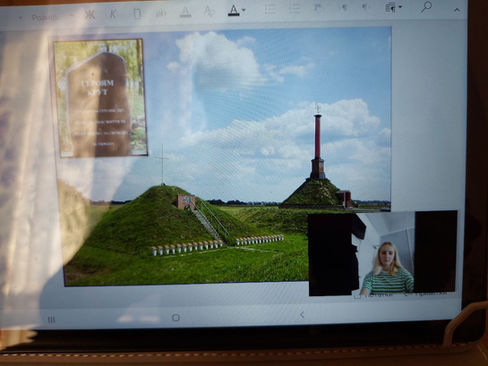Expand the font color dropdown arrow

coord(244,10)
